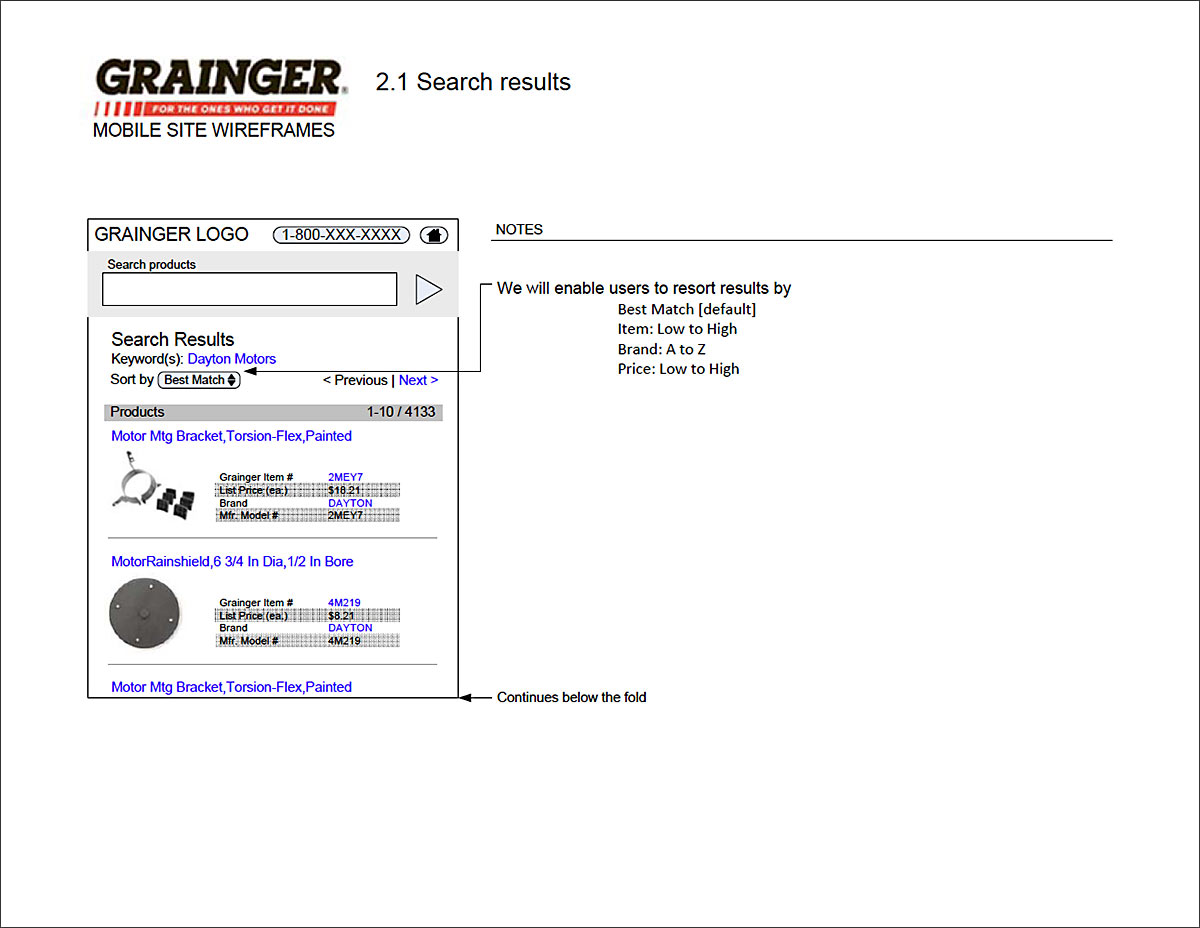Tap the 1-800-XXX-XXXX phone button
The image size is (1200, 928).
coord(341,235)
